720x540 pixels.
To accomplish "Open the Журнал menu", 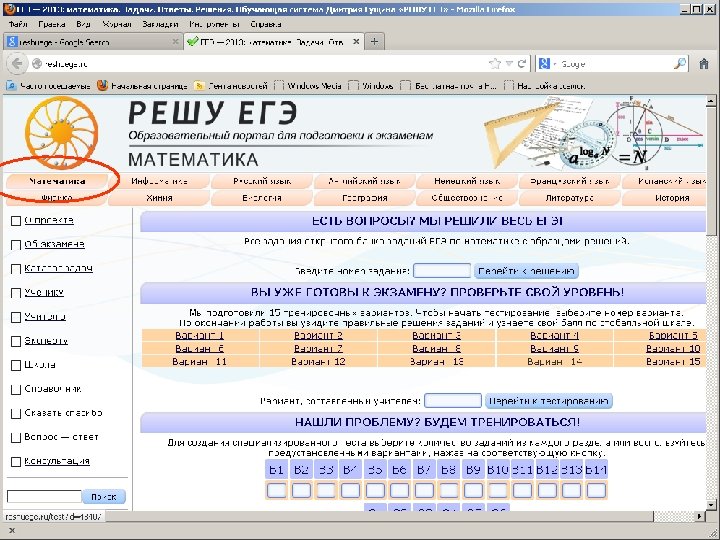I will (x=117, y=24).
